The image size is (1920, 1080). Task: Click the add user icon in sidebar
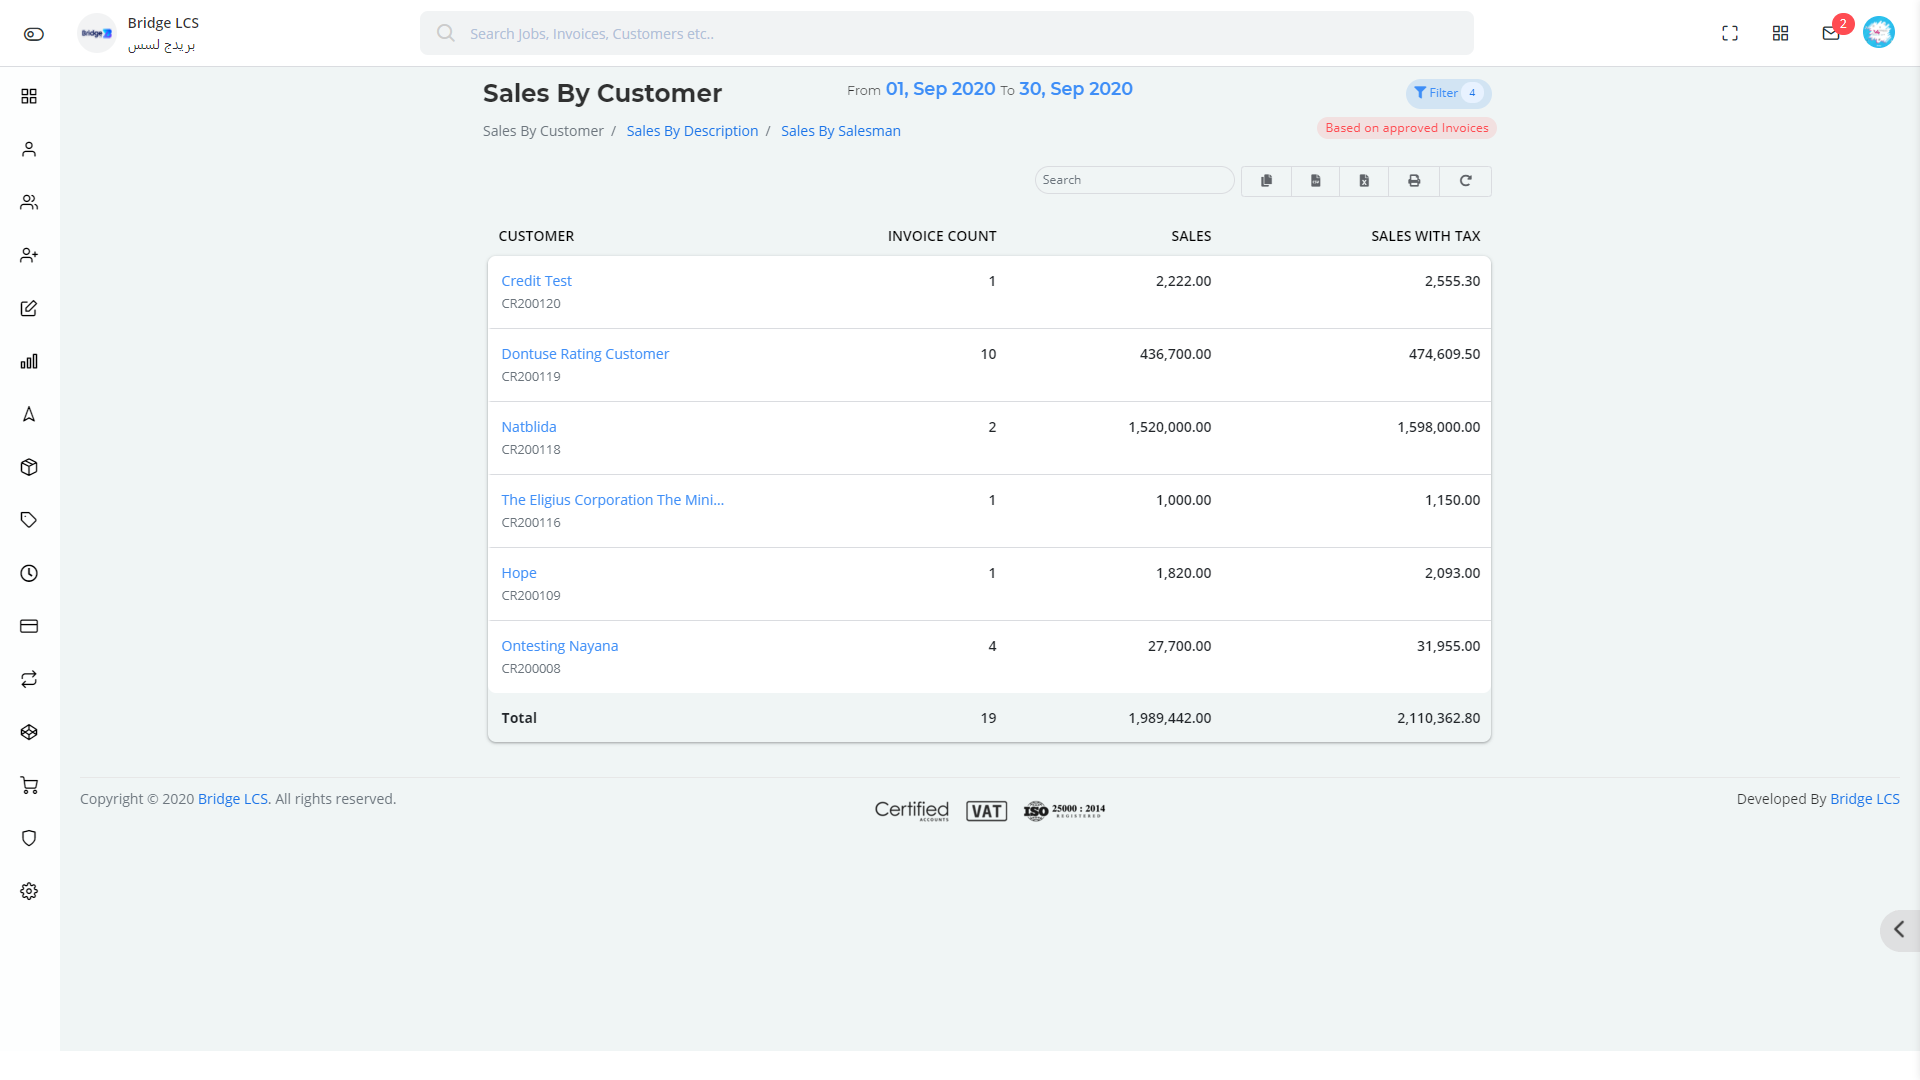pos(29,255)
